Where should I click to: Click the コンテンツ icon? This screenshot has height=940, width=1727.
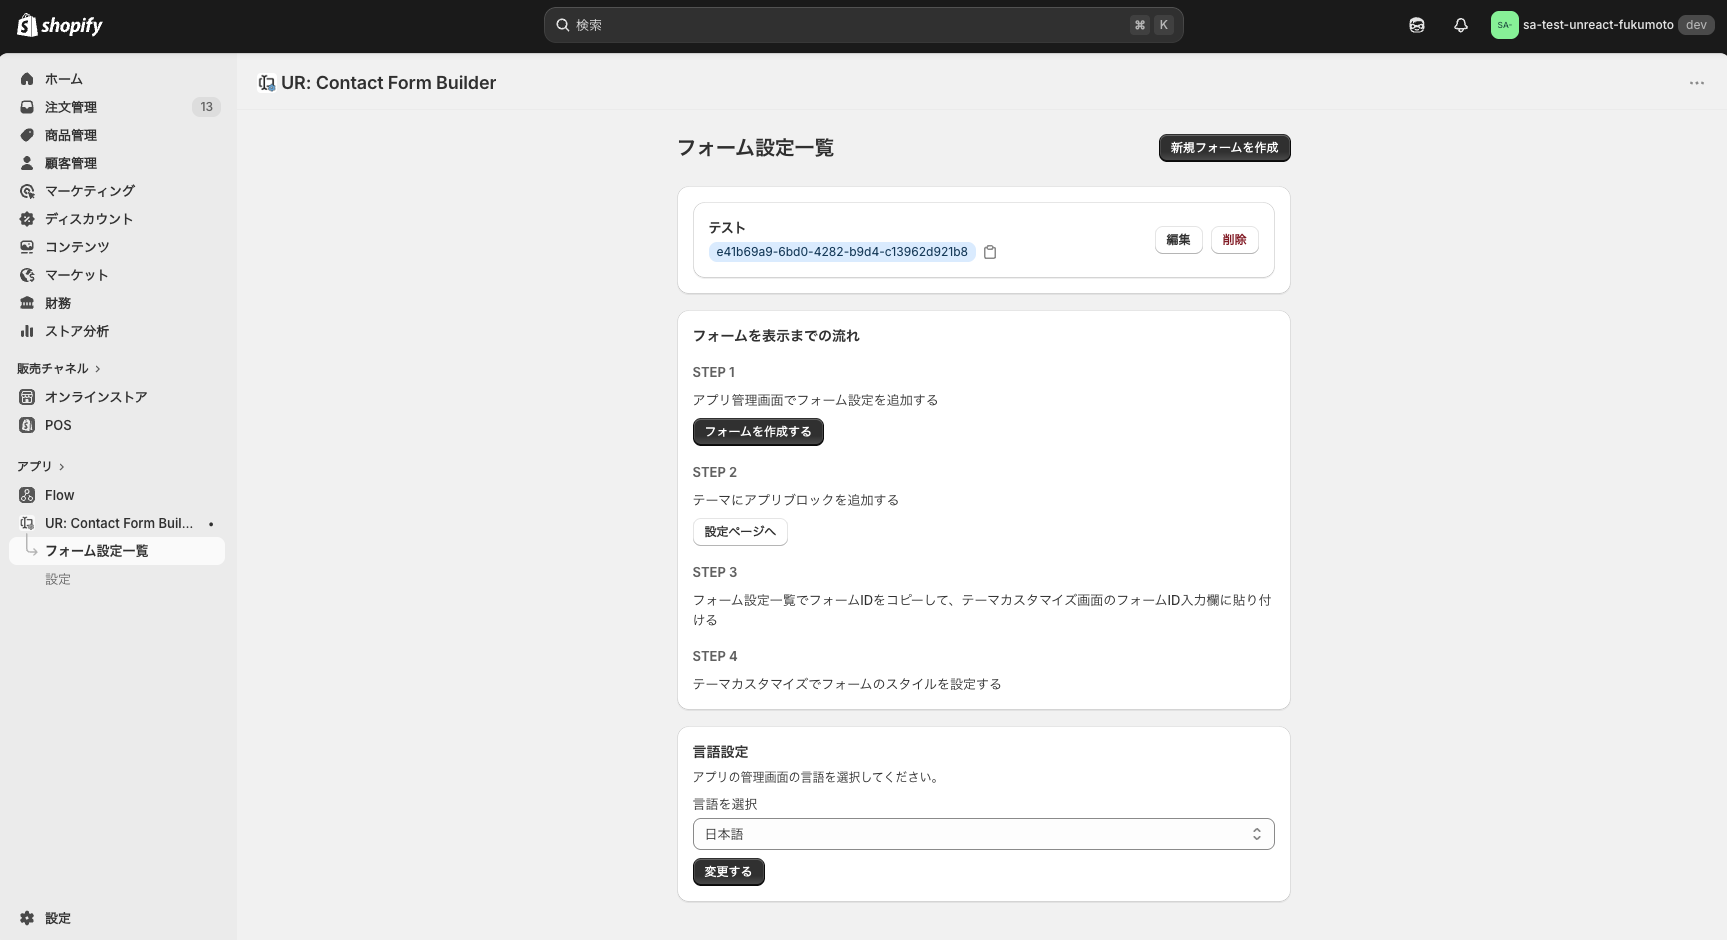[x=27, y=247]
